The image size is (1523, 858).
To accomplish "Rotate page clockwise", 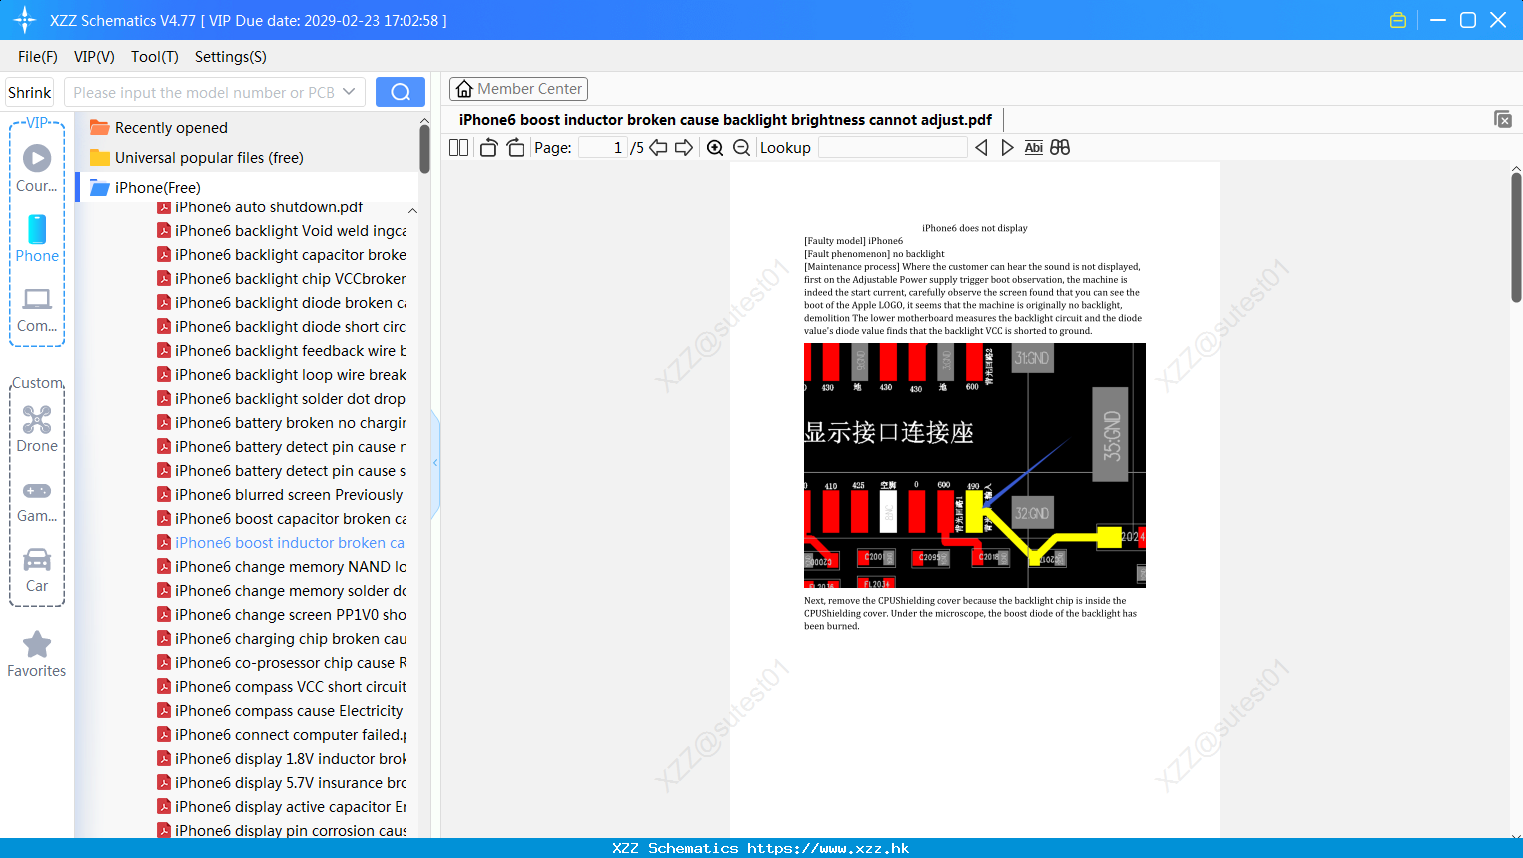I will [515, 148].
